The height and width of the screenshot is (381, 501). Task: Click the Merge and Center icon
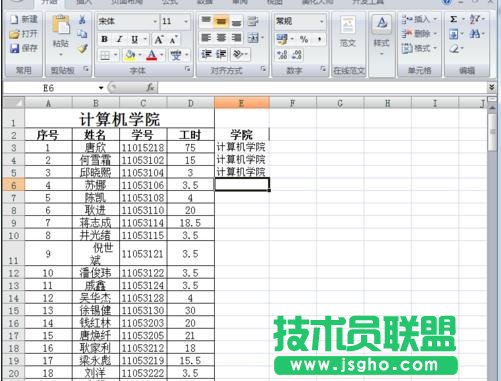pos(253,38)
